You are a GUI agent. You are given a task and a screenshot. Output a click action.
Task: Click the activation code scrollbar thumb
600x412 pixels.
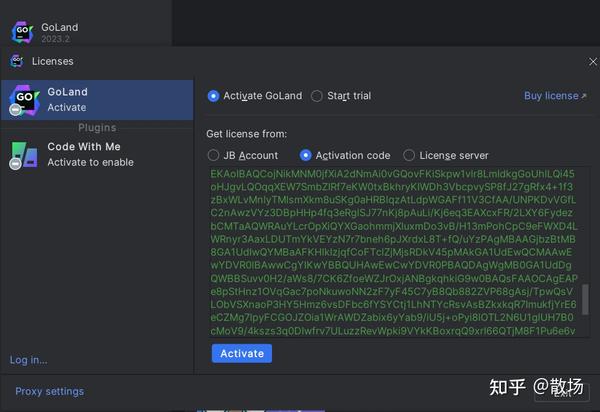(585, 299)
